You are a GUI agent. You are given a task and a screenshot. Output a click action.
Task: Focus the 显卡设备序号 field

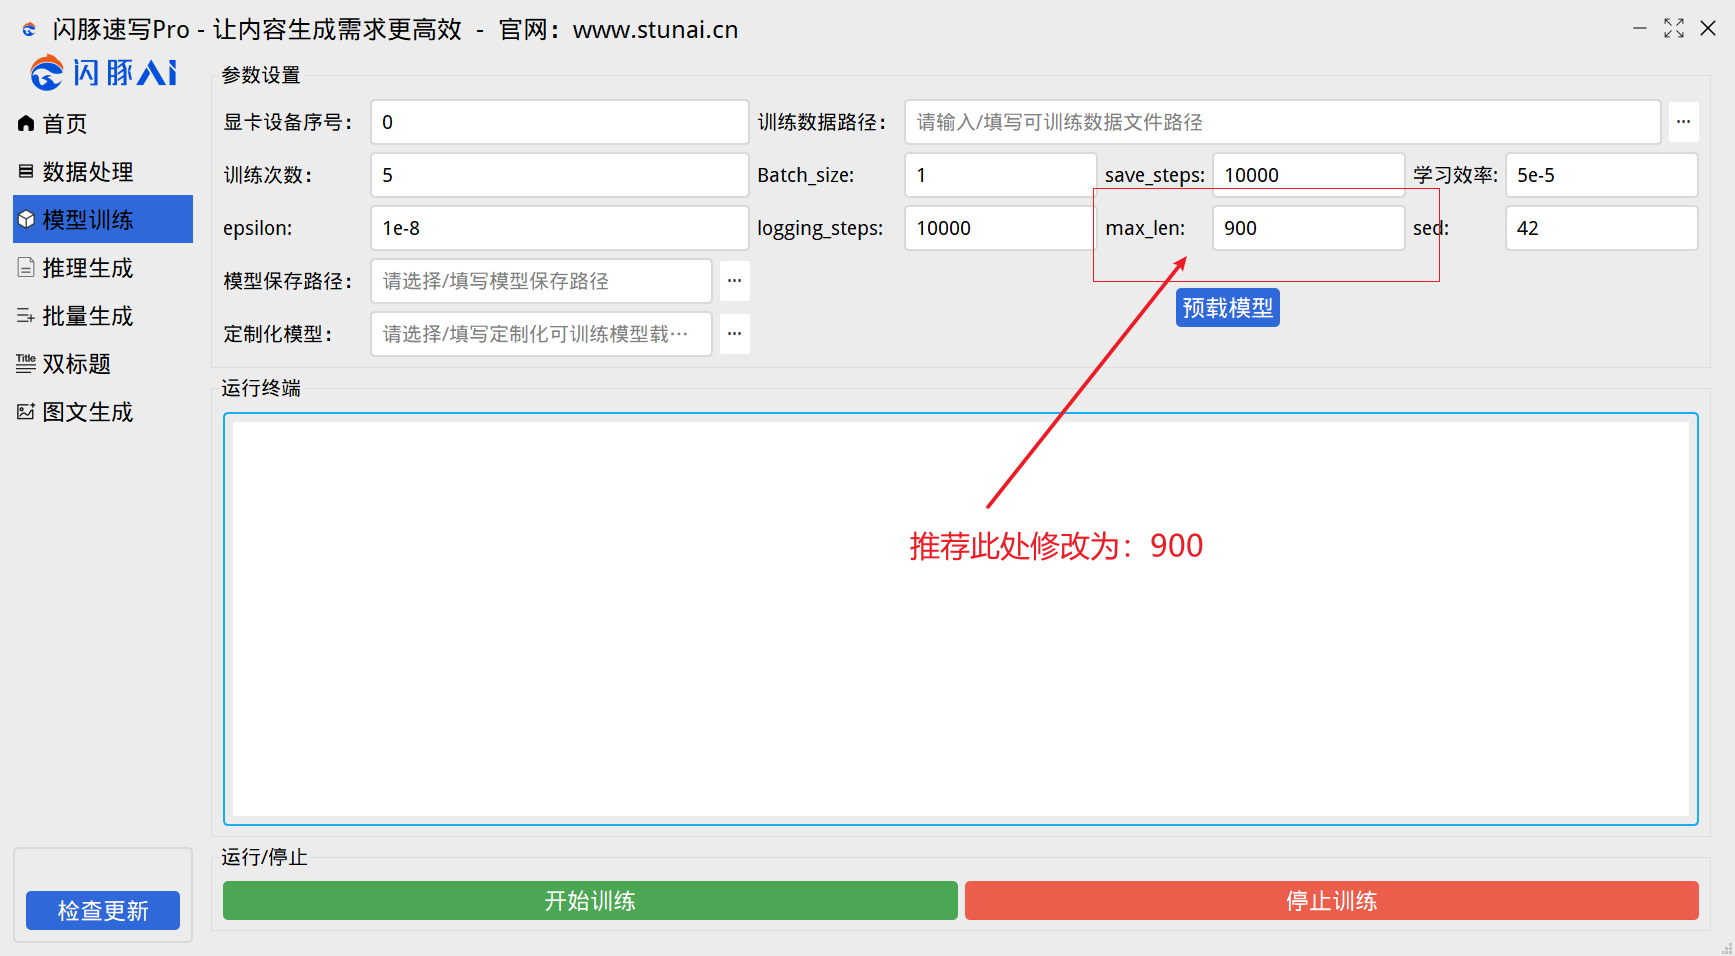[560, 122]
